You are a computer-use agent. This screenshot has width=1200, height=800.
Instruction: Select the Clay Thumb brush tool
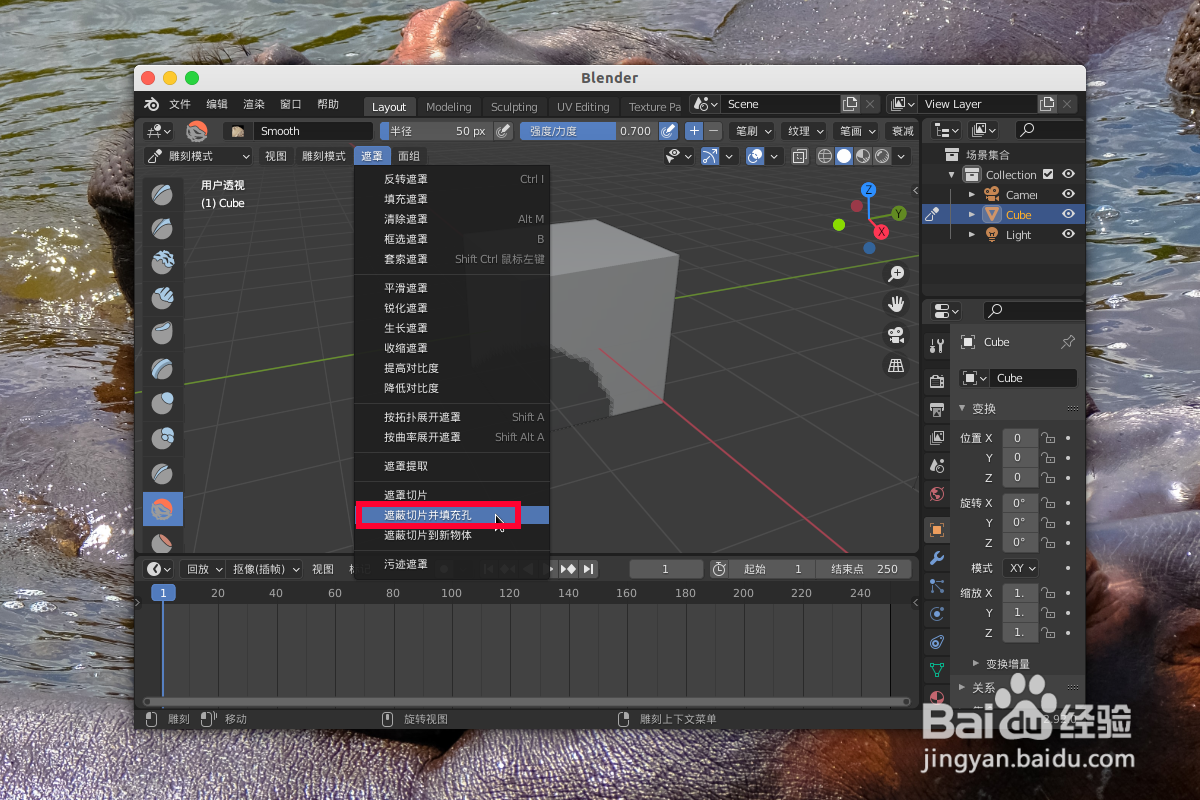163,334
